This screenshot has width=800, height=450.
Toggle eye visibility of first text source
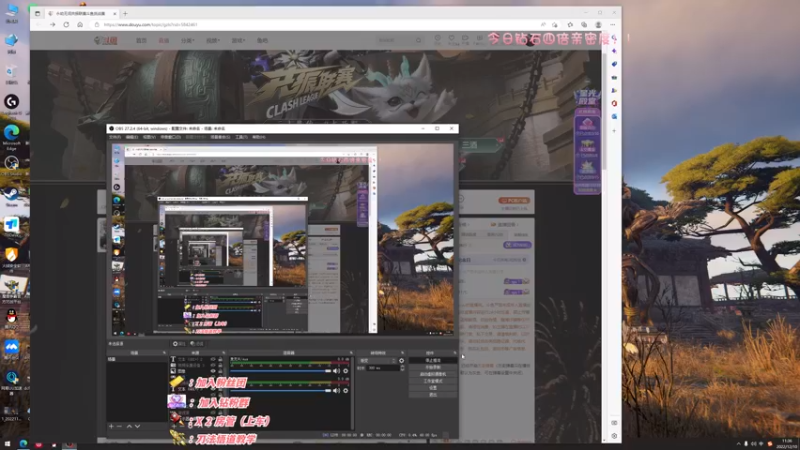point(213,359)
